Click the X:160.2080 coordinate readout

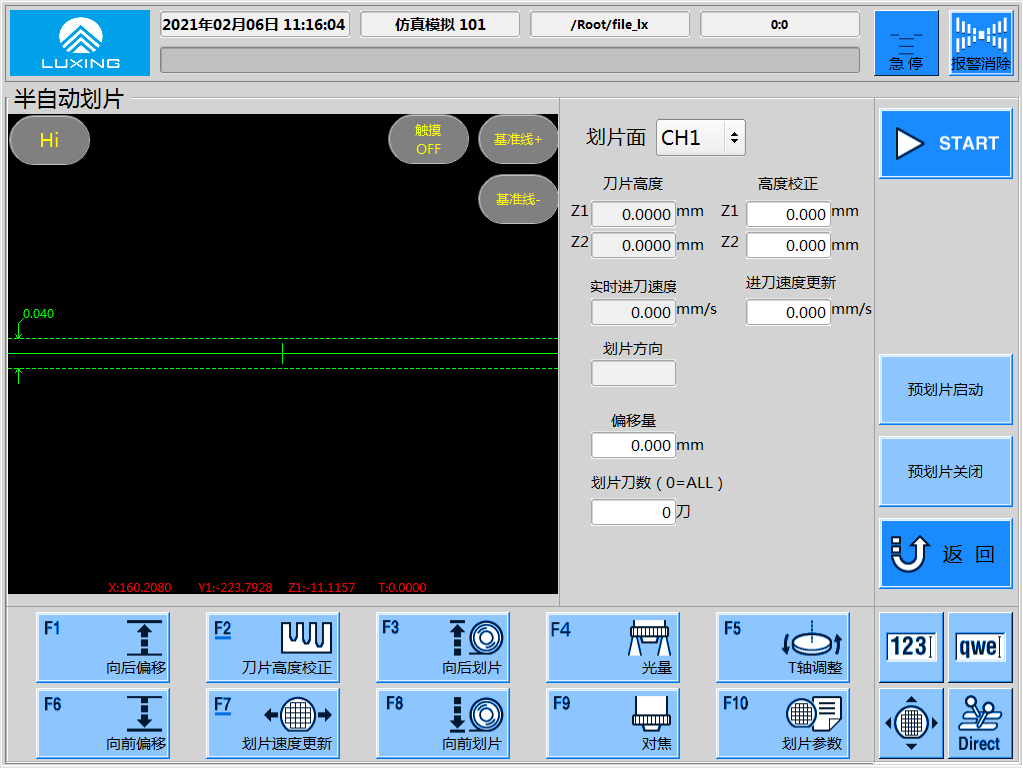(140, 587)
